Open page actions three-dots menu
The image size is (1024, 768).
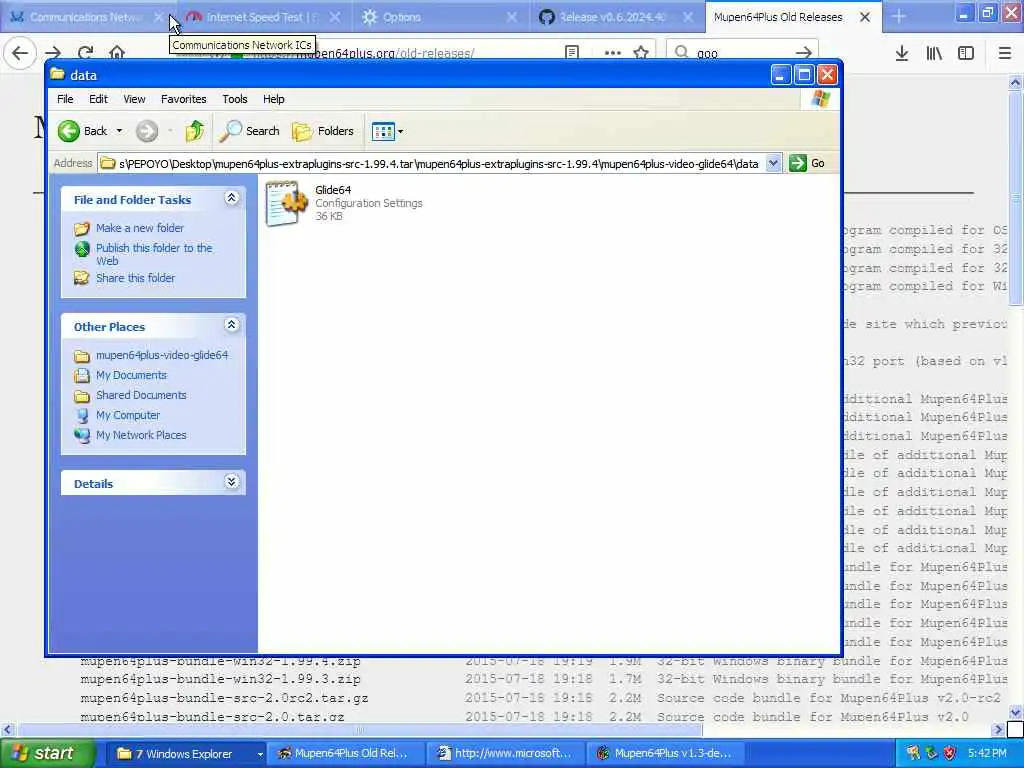point(613,53)
